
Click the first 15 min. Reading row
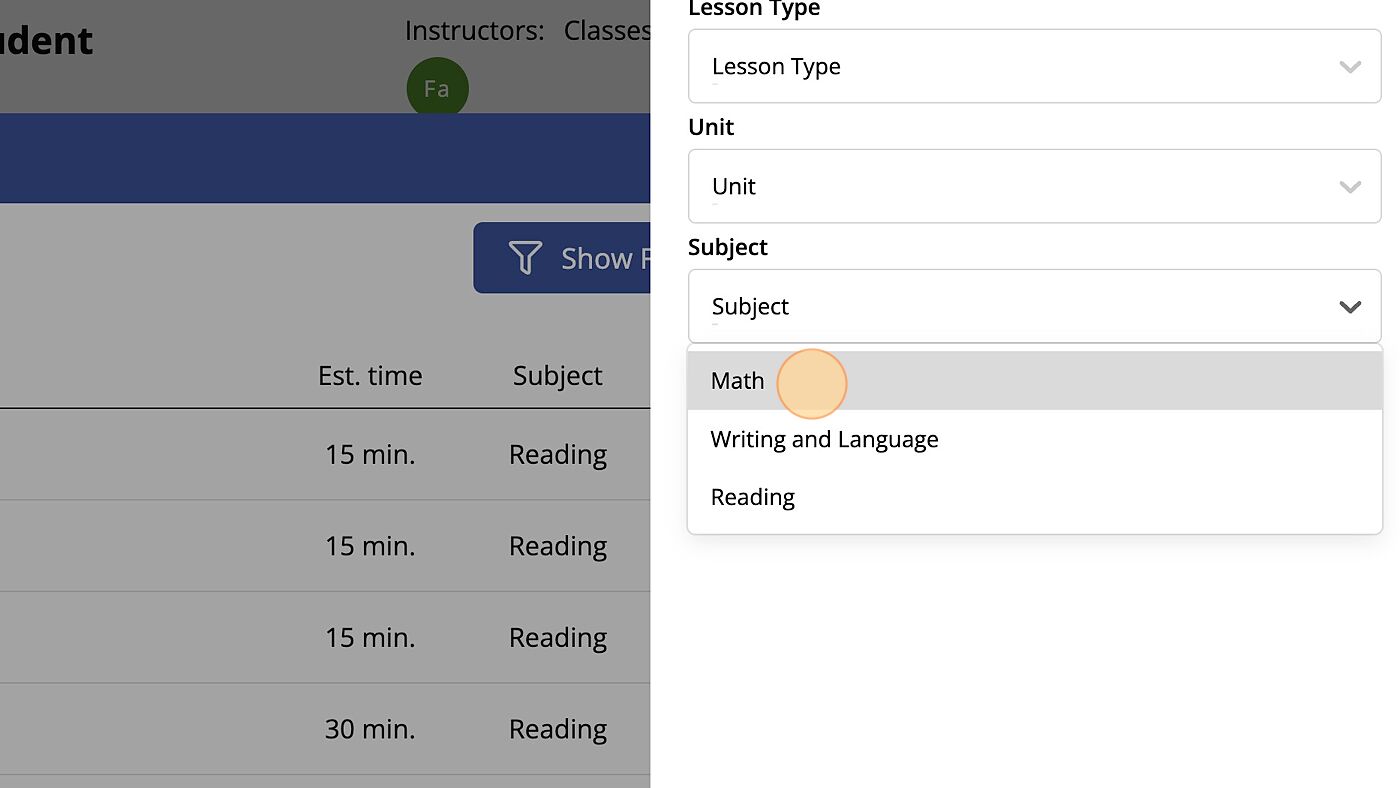(x=370, y=455)
